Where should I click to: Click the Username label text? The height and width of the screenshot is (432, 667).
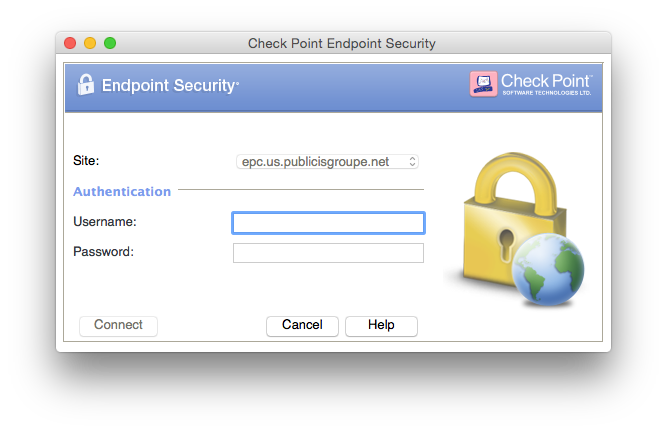point(105,221)
